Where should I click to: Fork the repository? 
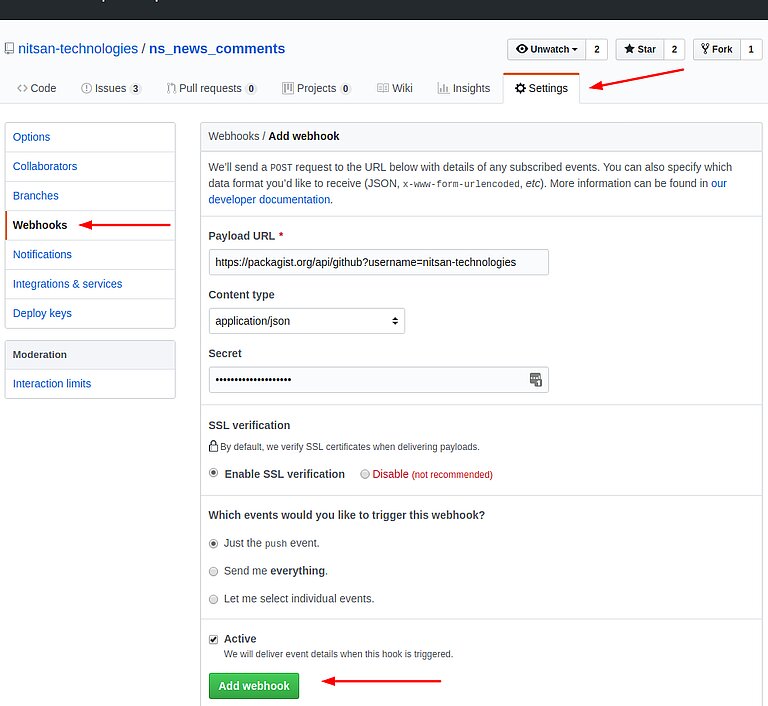717,49
